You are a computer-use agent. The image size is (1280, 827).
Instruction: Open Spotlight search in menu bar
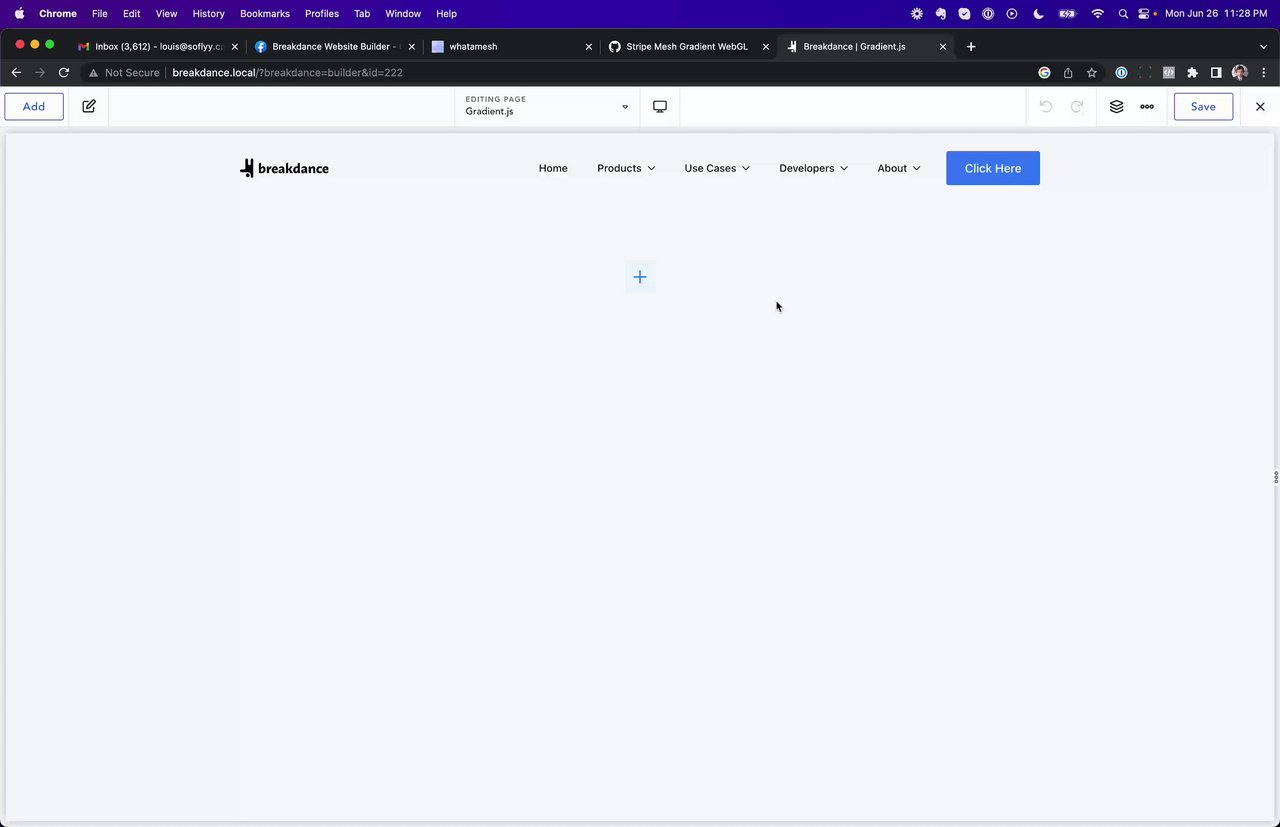[1123, 14]
